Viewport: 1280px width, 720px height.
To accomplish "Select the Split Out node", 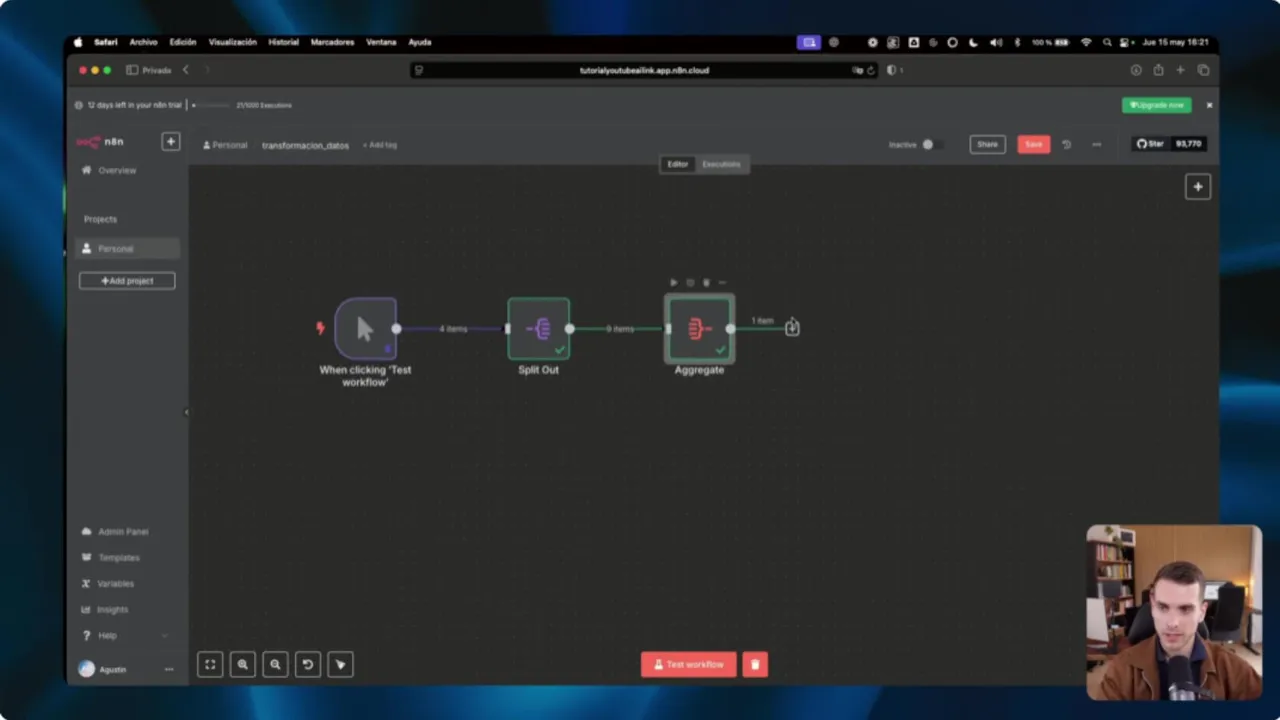I will pyautogui.click(x=539, y=328).
